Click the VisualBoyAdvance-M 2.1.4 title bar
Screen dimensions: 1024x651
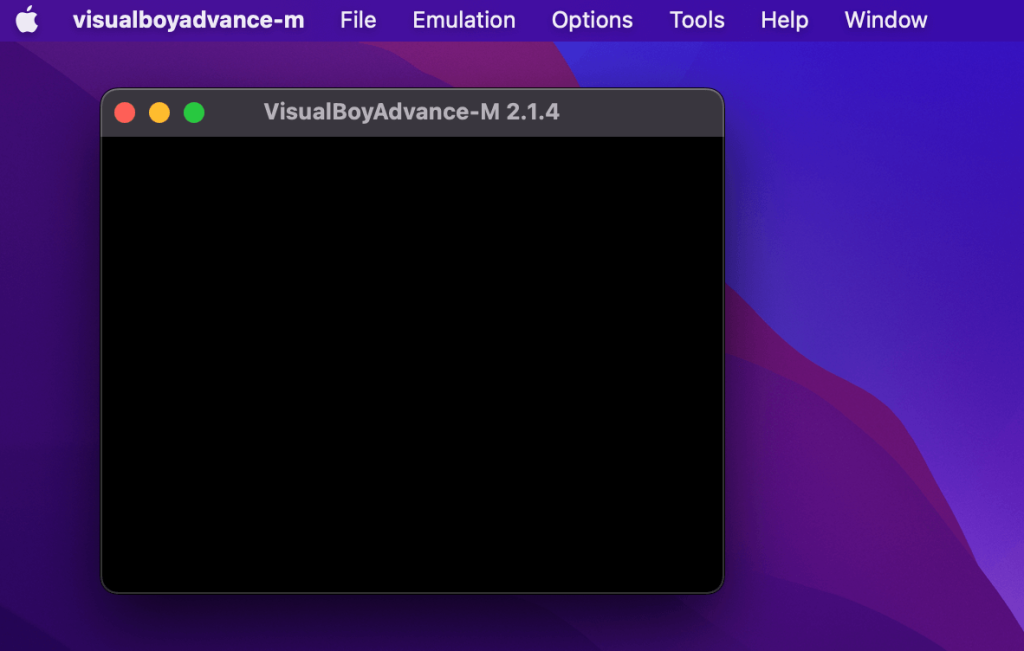410,112
